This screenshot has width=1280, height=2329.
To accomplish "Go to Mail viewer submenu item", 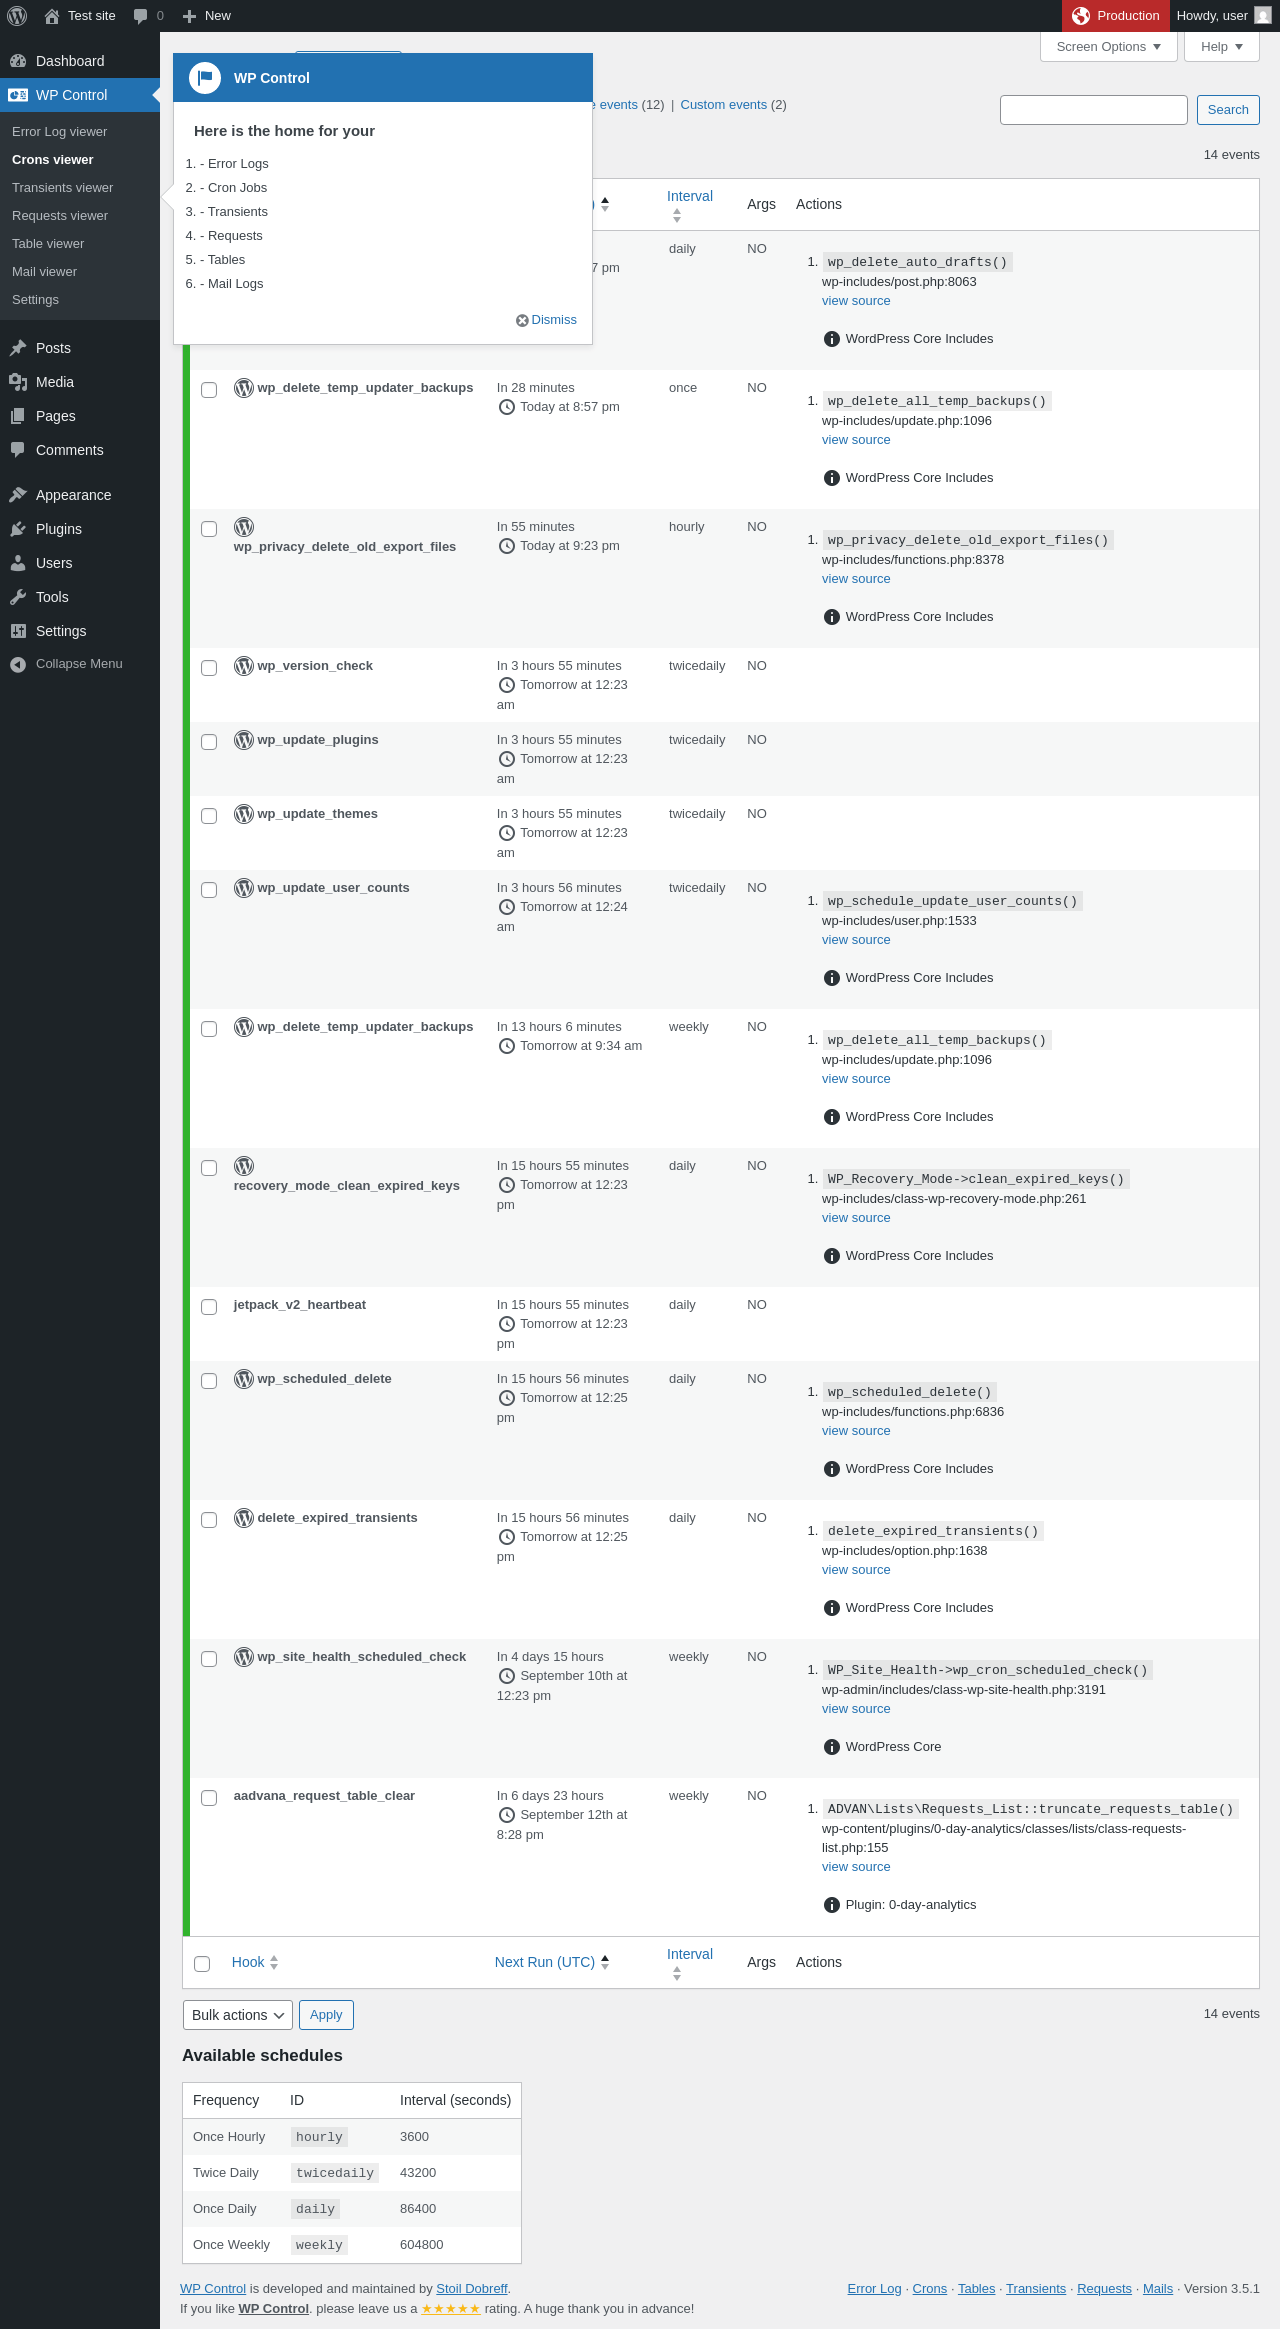I will point(44,272).
